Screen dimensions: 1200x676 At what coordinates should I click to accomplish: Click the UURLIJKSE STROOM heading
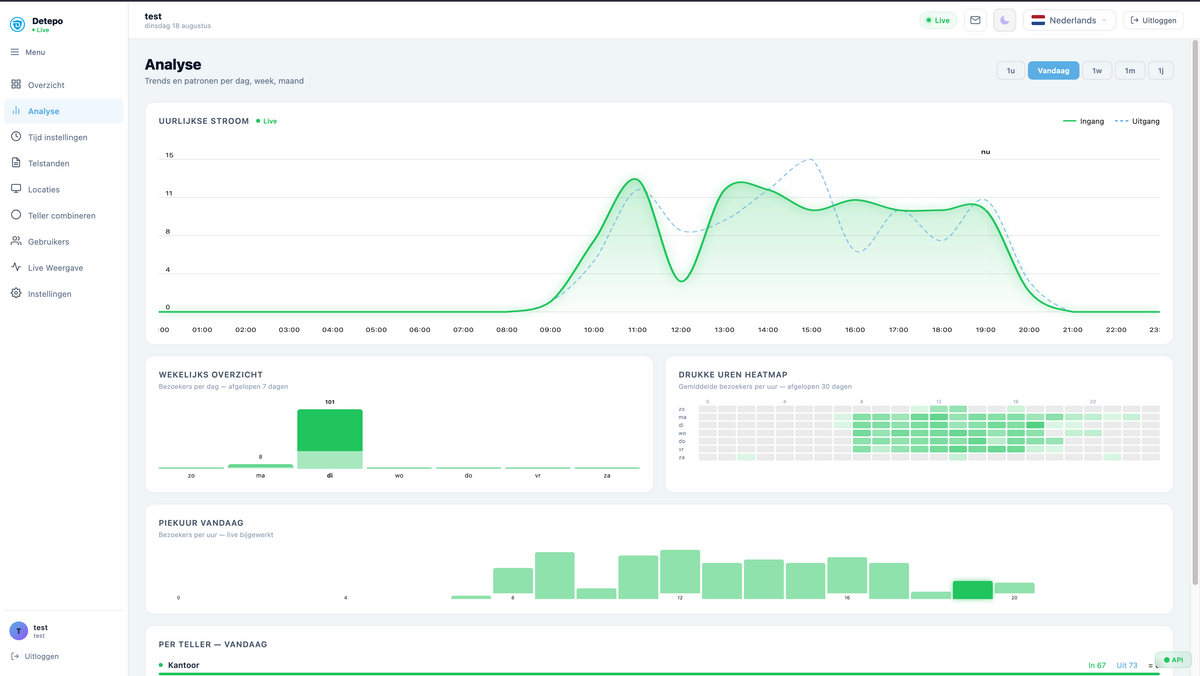[x=204, y=121]
